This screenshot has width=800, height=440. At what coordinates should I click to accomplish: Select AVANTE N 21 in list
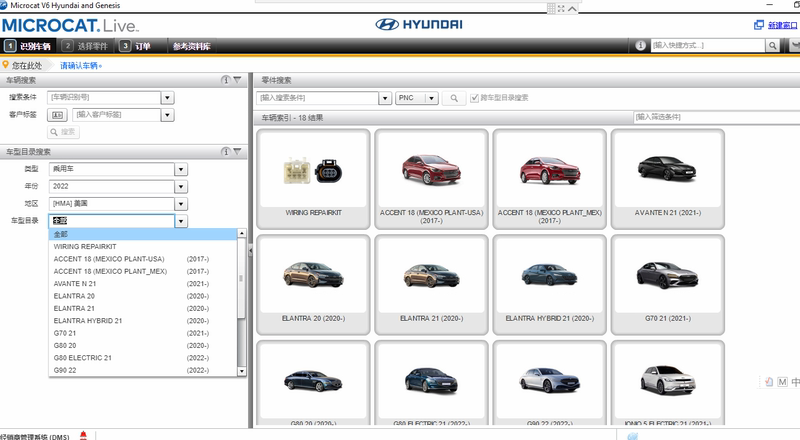(143, 284)
